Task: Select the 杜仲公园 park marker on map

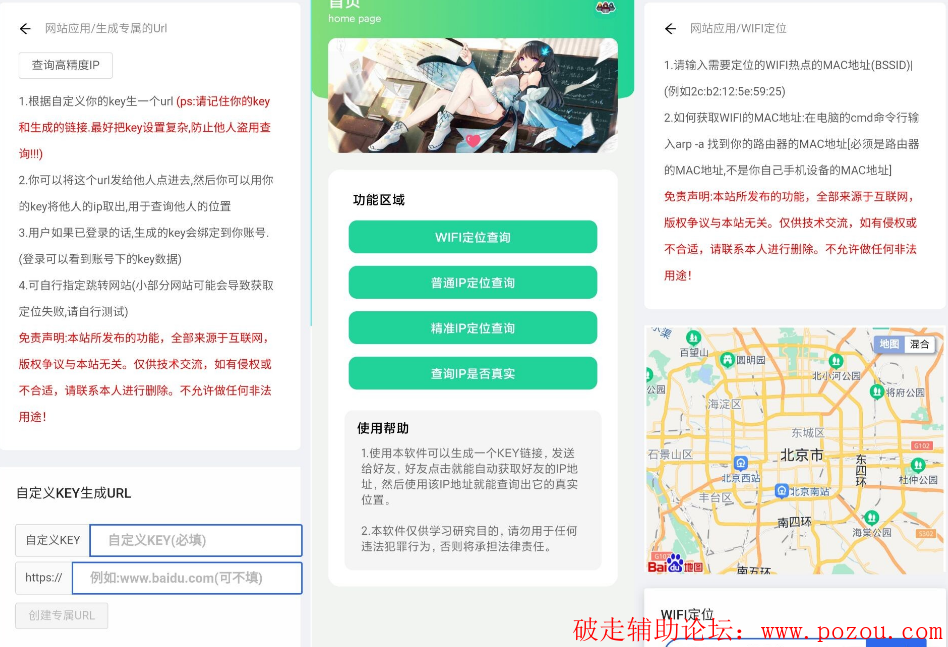Action: [x=918, y=465]
